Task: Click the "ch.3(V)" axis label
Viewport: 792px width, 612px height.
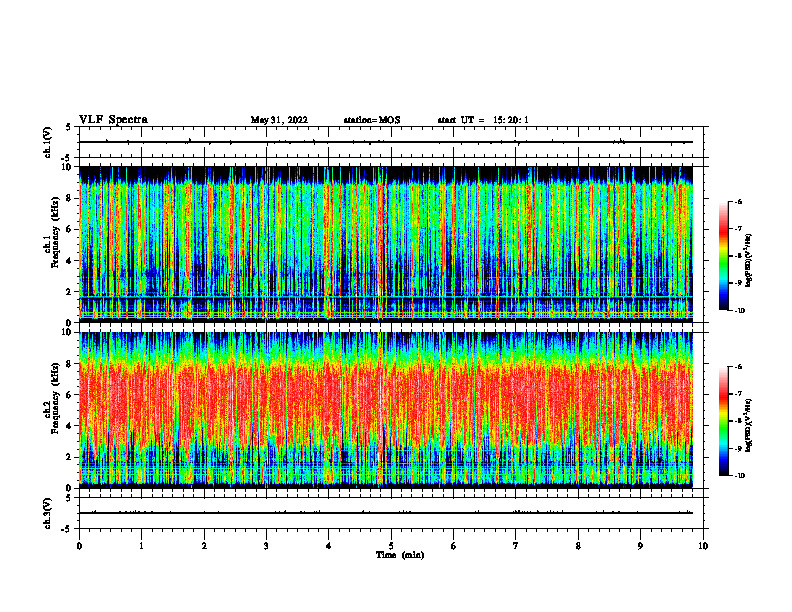Action: point(48,513)
